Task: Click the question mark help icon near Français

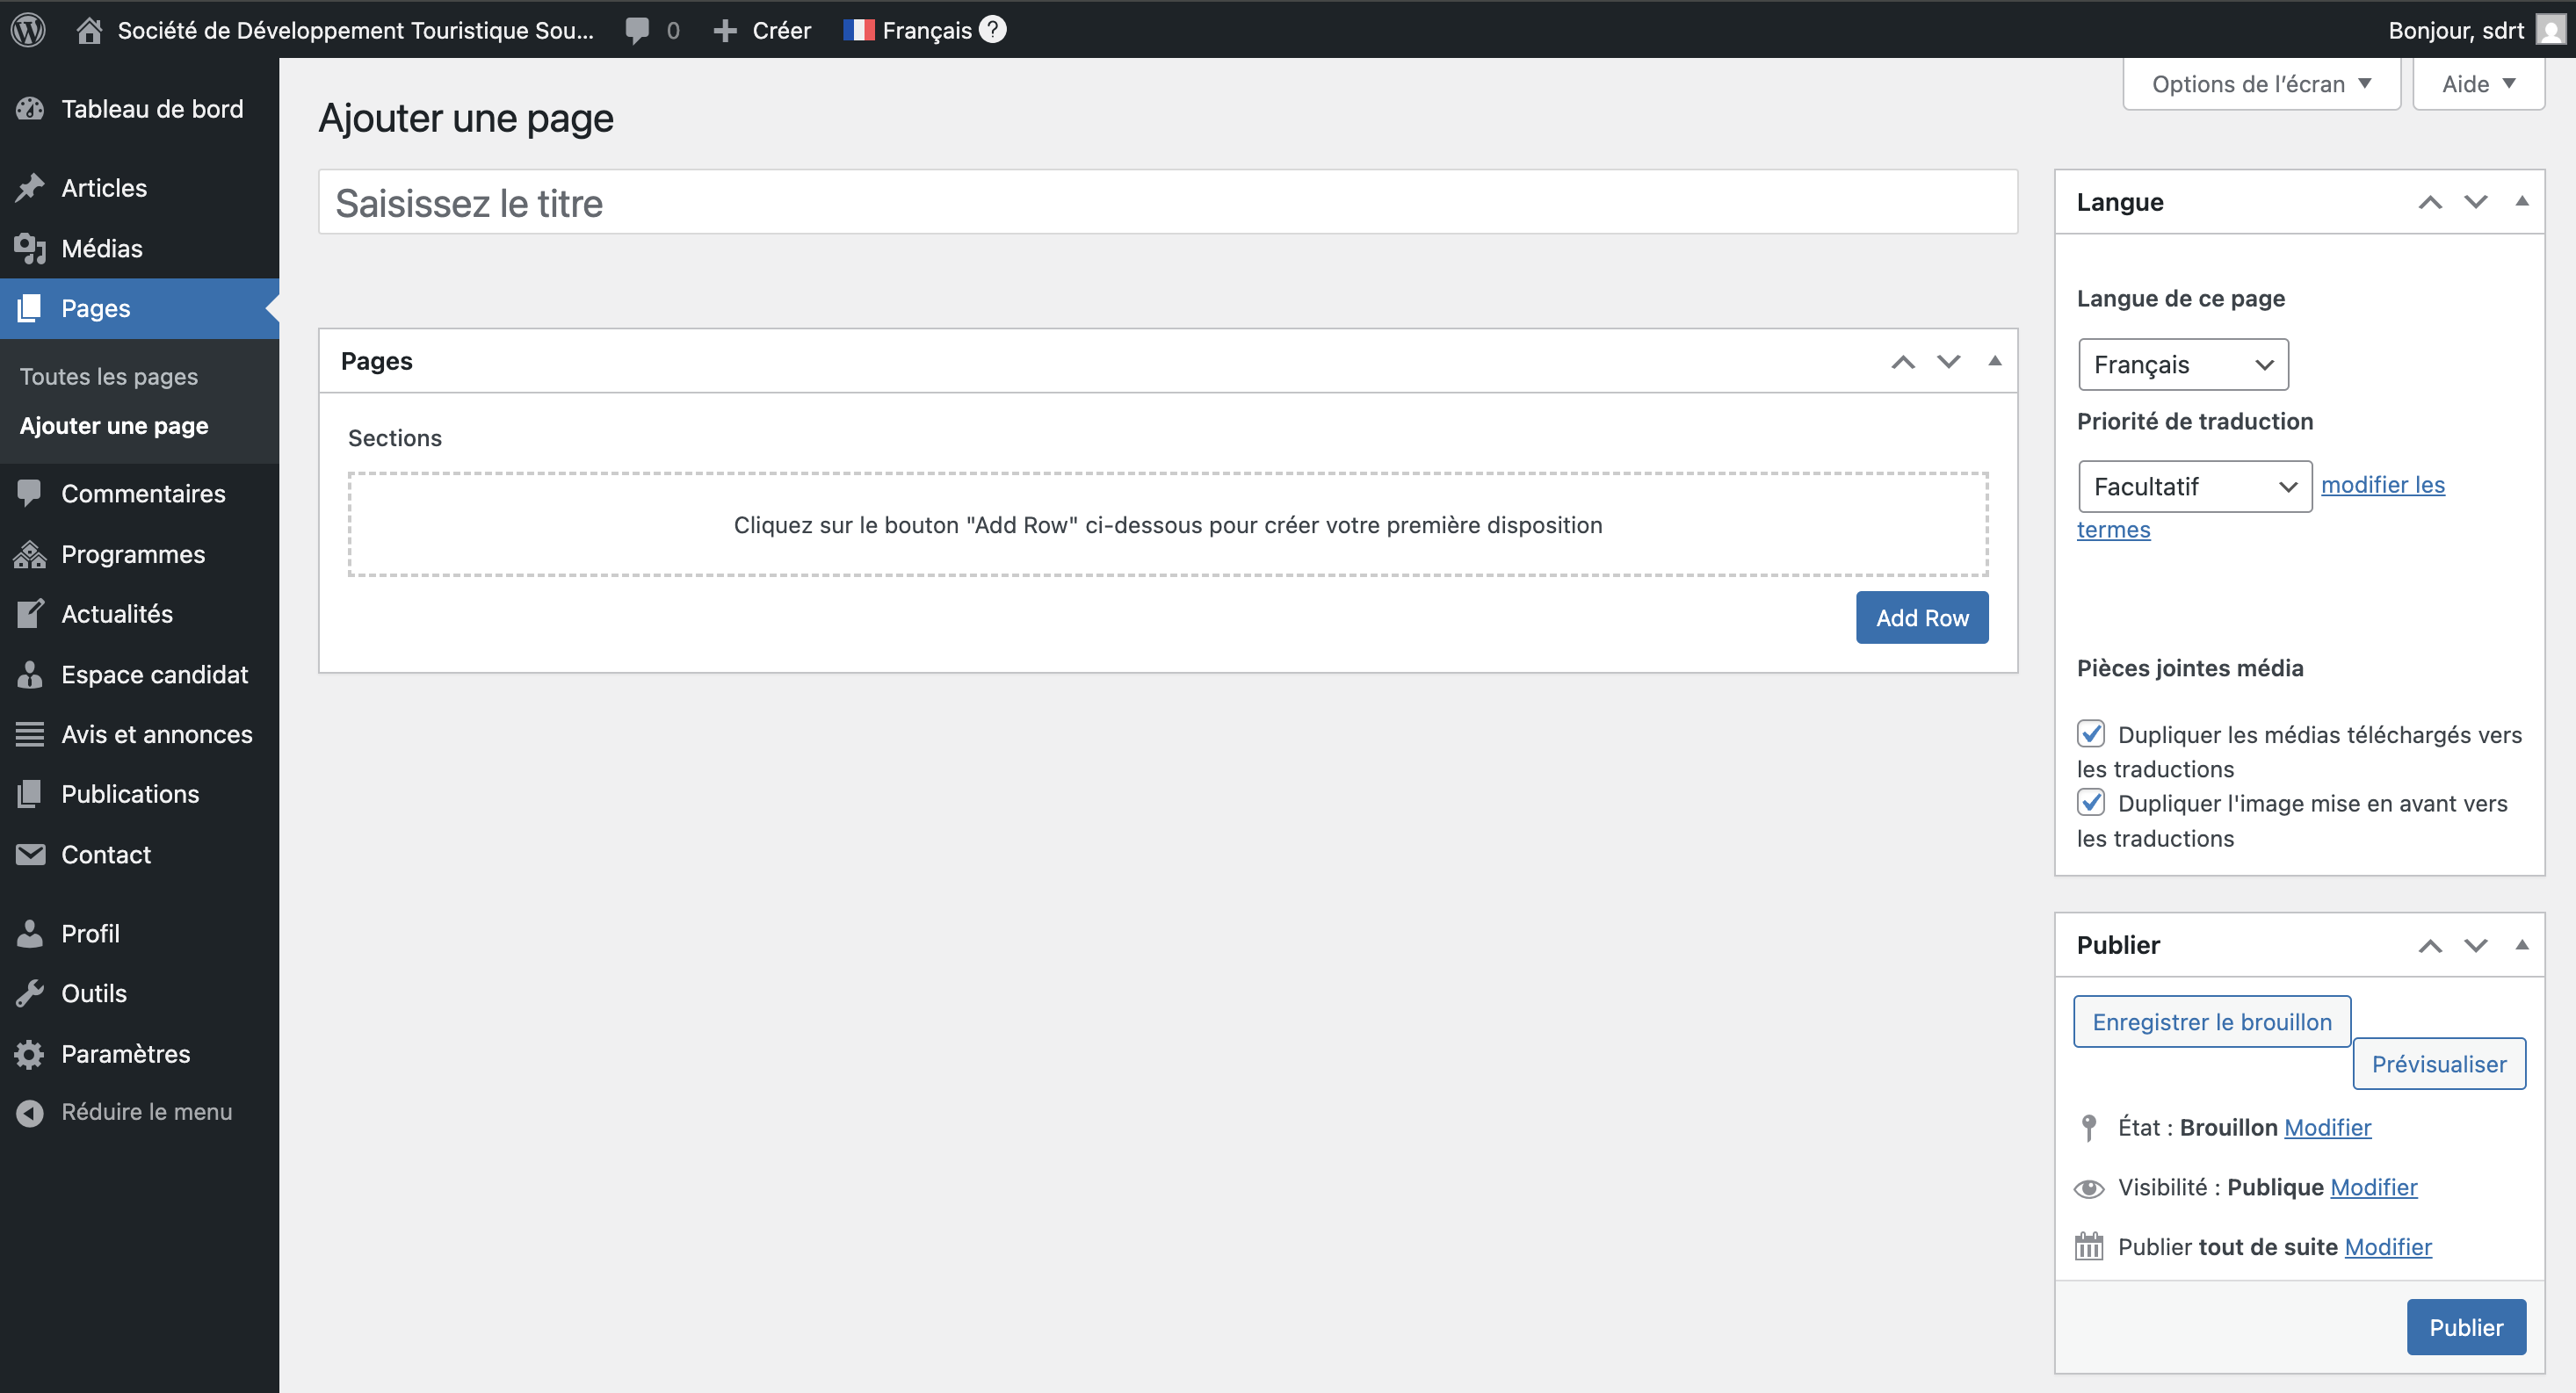Action: (x=993, y=30)
